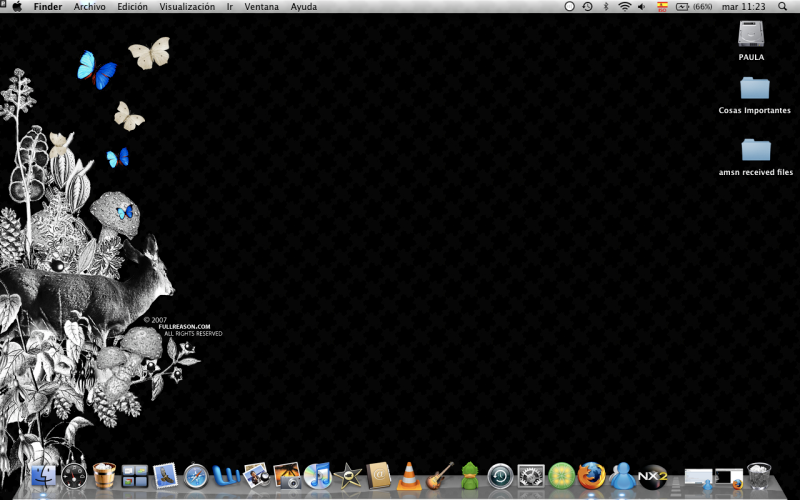Open Time Machine from the dock
The width and height of the screenshot is (800, 500).
tap(500, 476)
